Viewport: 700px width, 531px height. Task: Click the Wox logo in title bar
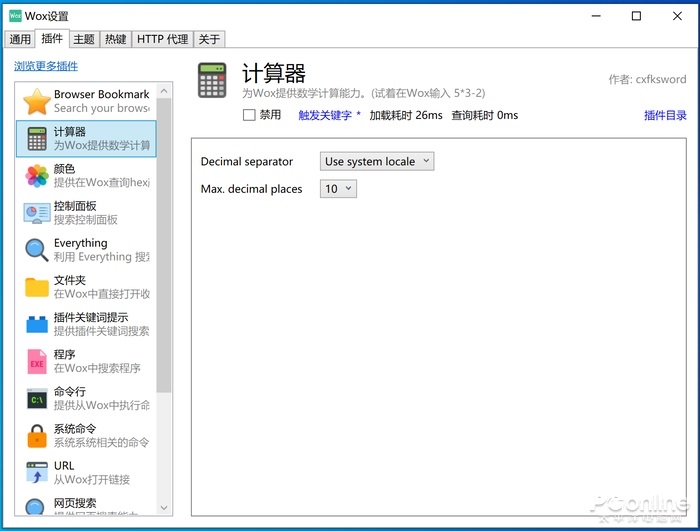[15, 16]
